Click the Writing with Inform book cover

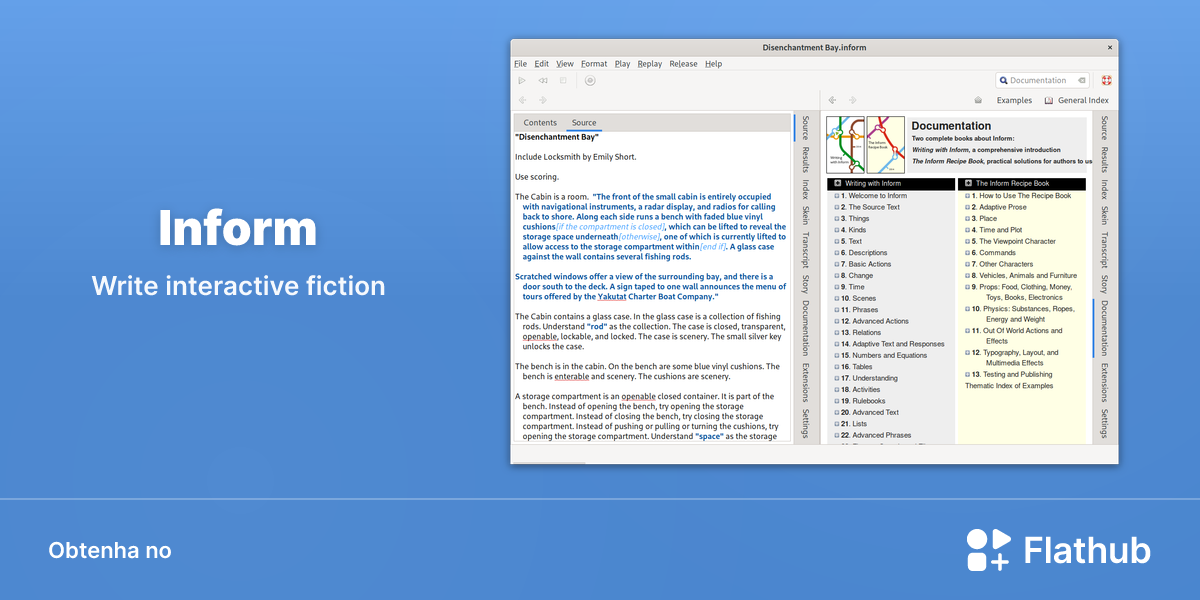pos(845,144)
